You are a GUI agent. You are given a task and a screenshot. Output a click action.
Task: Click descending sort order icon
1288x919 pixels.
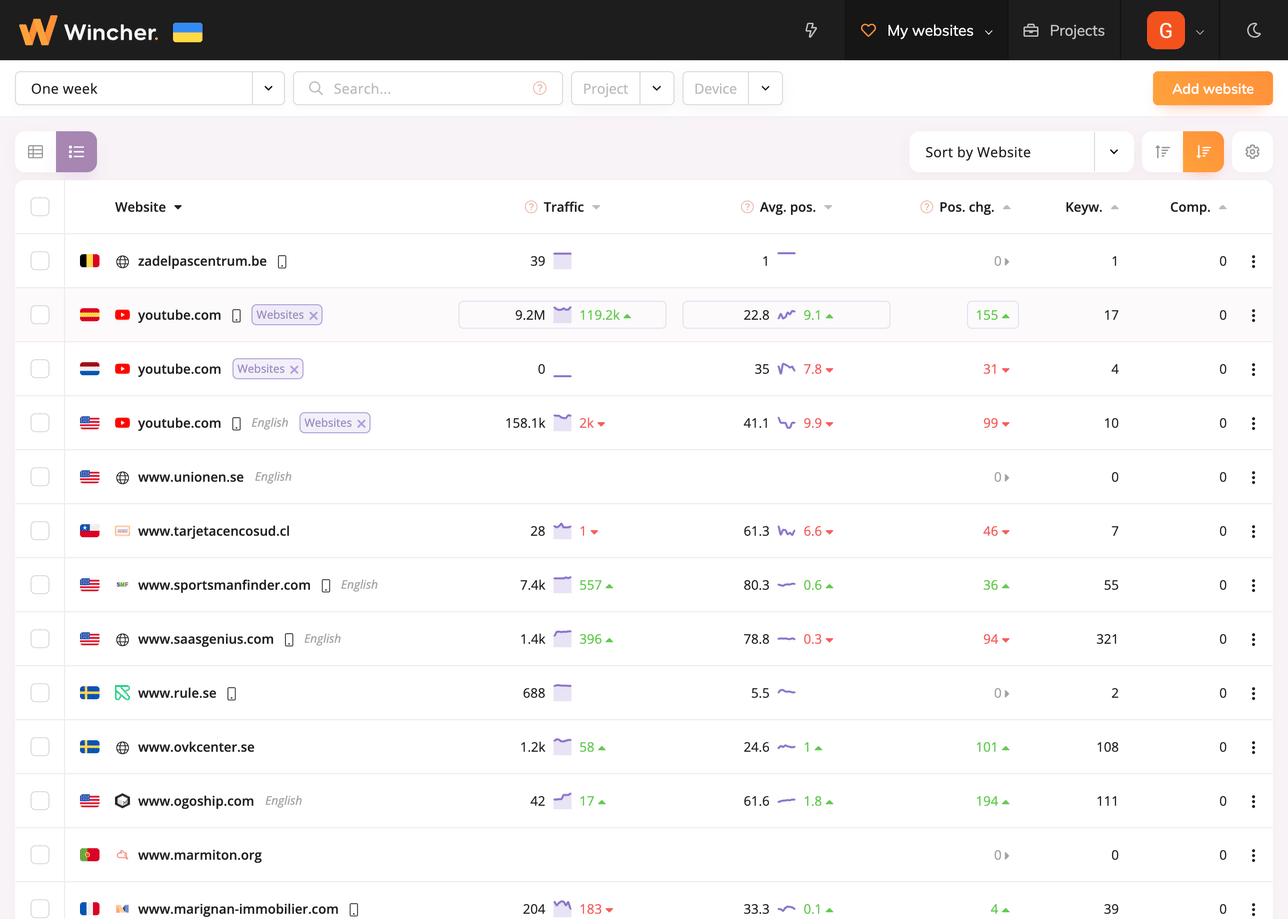pos(1203,152)
